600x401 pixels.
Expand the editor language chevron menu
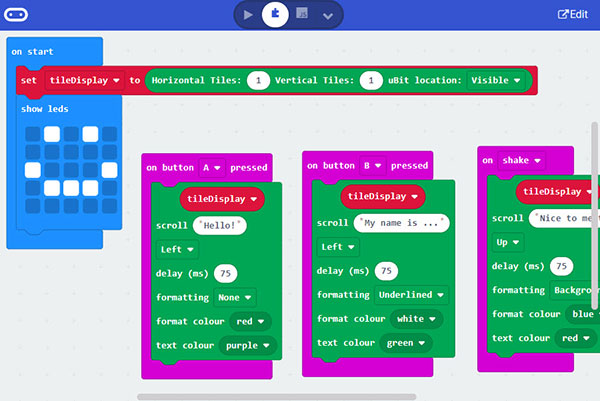tap(328, 15)
